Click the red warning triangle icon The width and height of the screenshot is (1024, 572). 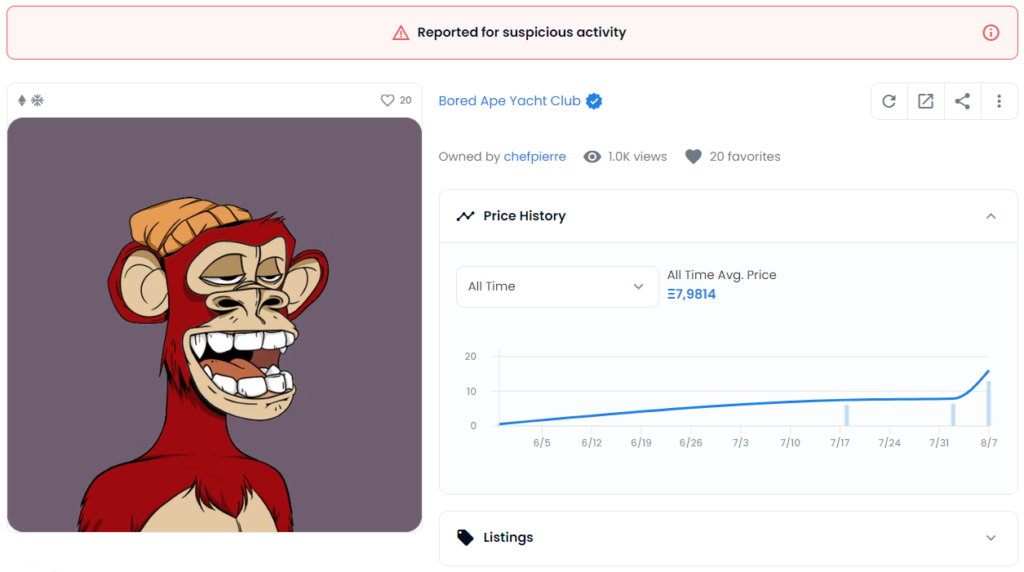click(x=401, y=32)
